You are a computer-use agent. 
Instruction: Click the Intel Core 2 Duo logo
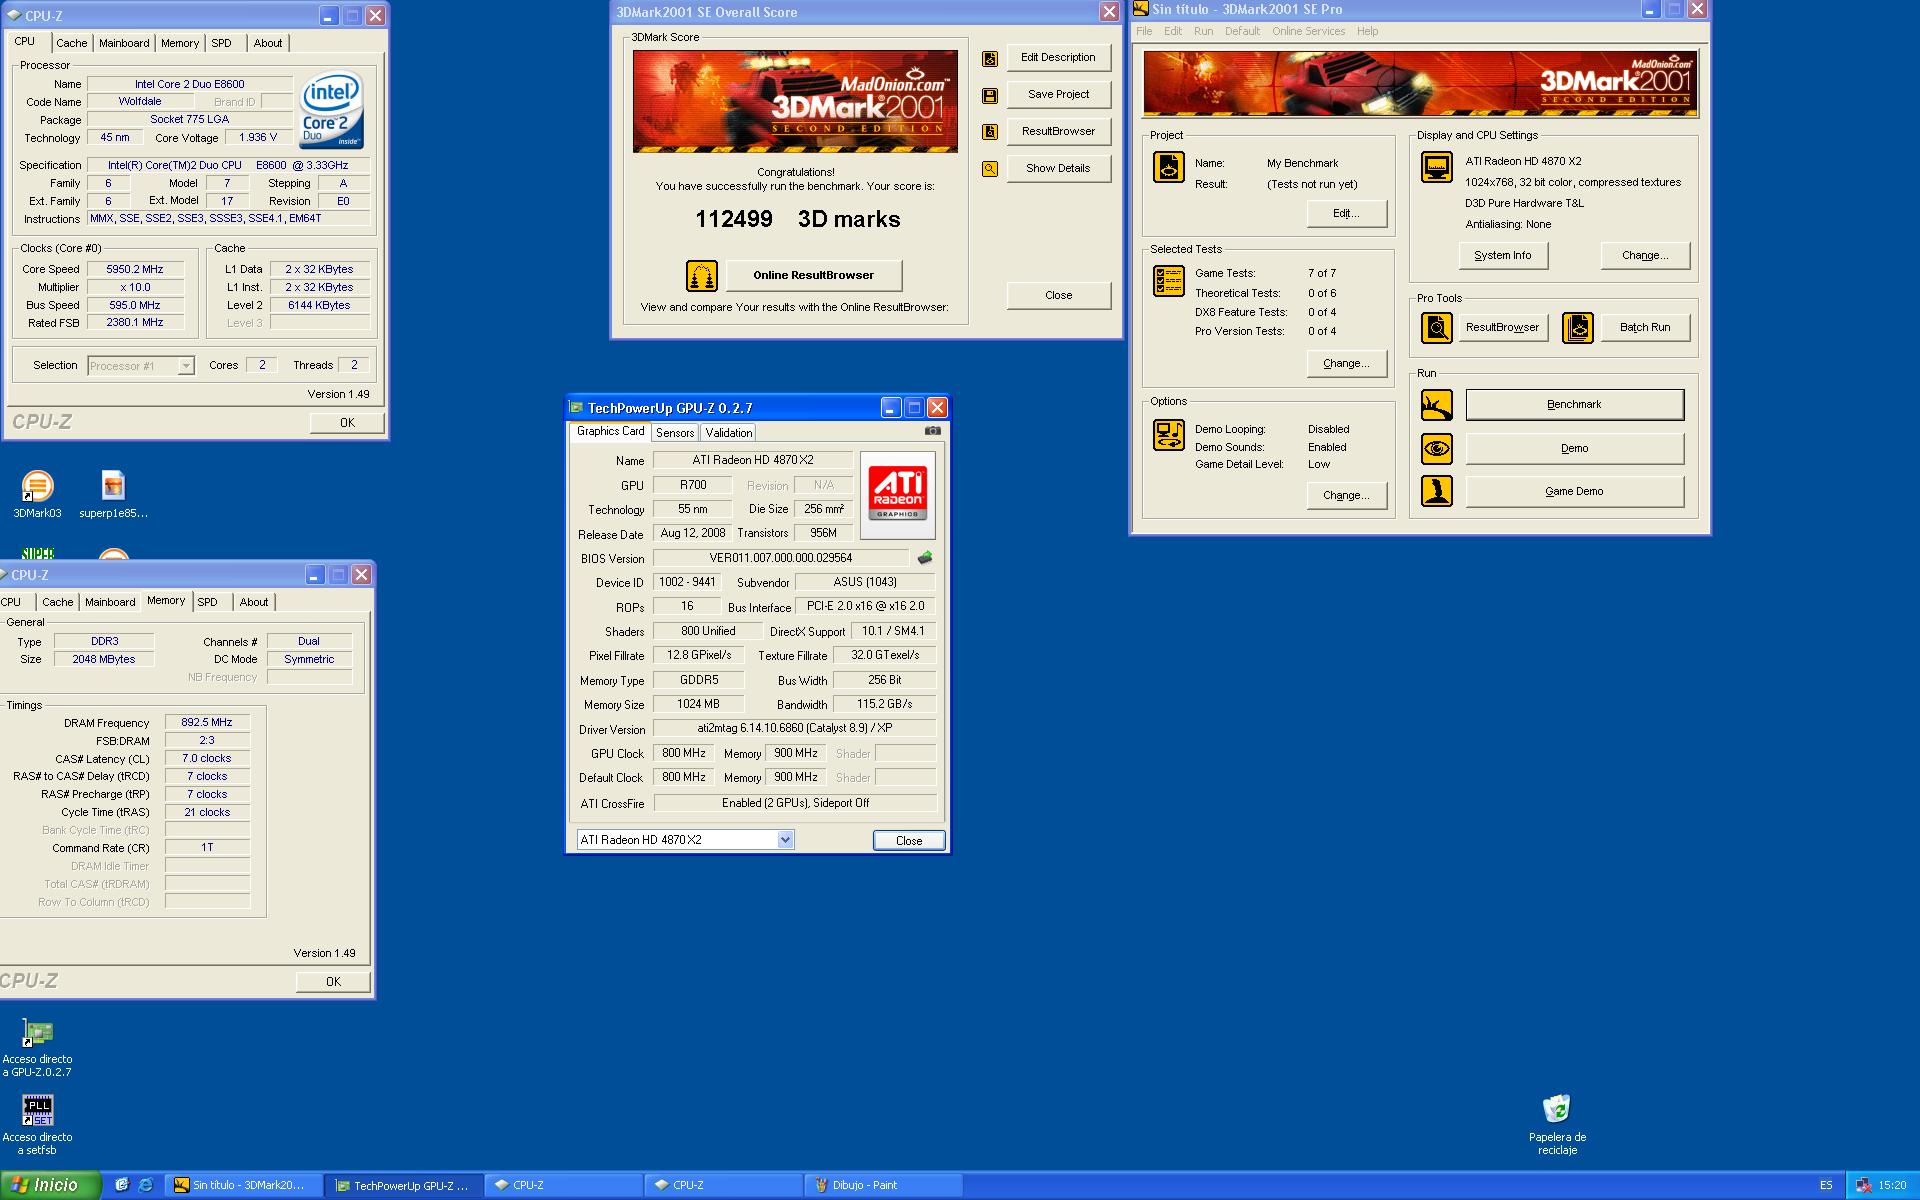point(332,109)
